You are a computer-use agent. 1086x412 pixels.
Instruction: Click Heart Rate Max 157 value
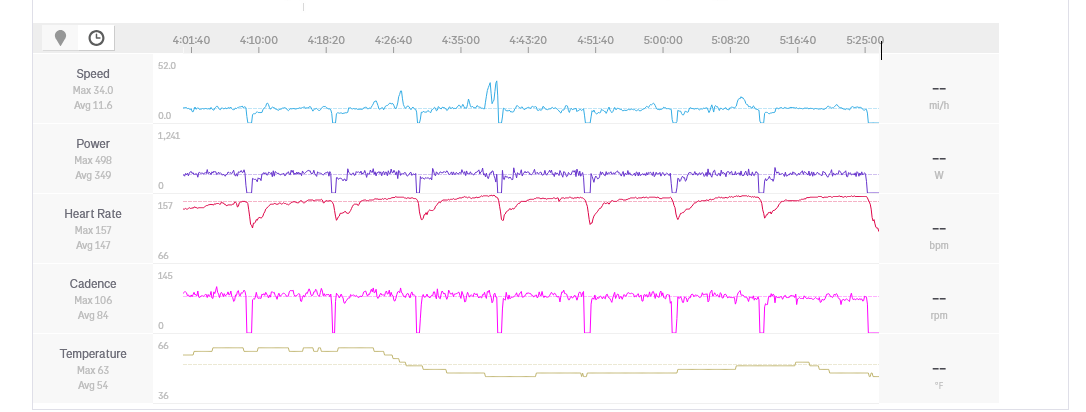coord(93,231)
